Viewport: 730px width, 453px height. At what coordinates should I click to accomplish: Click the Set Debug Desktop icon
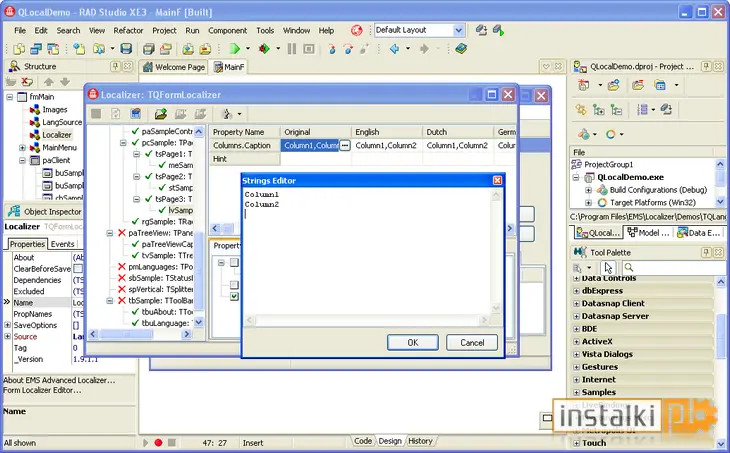click(499, 31)
